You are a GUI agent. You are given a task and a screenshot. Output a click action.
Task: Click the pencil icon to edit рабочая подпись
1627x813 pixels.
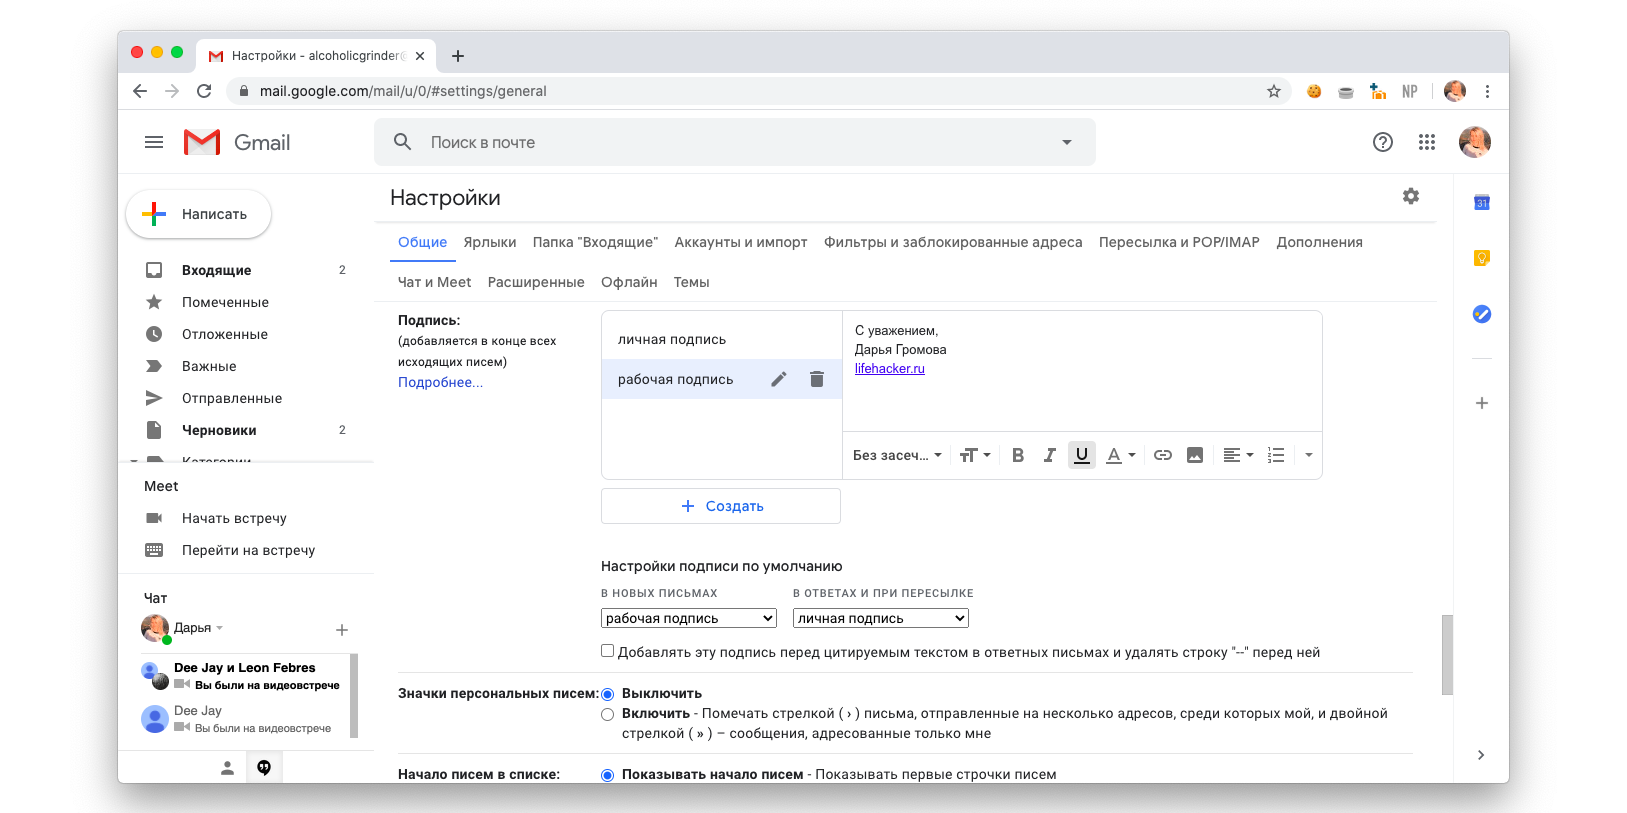tap(779, 379)
